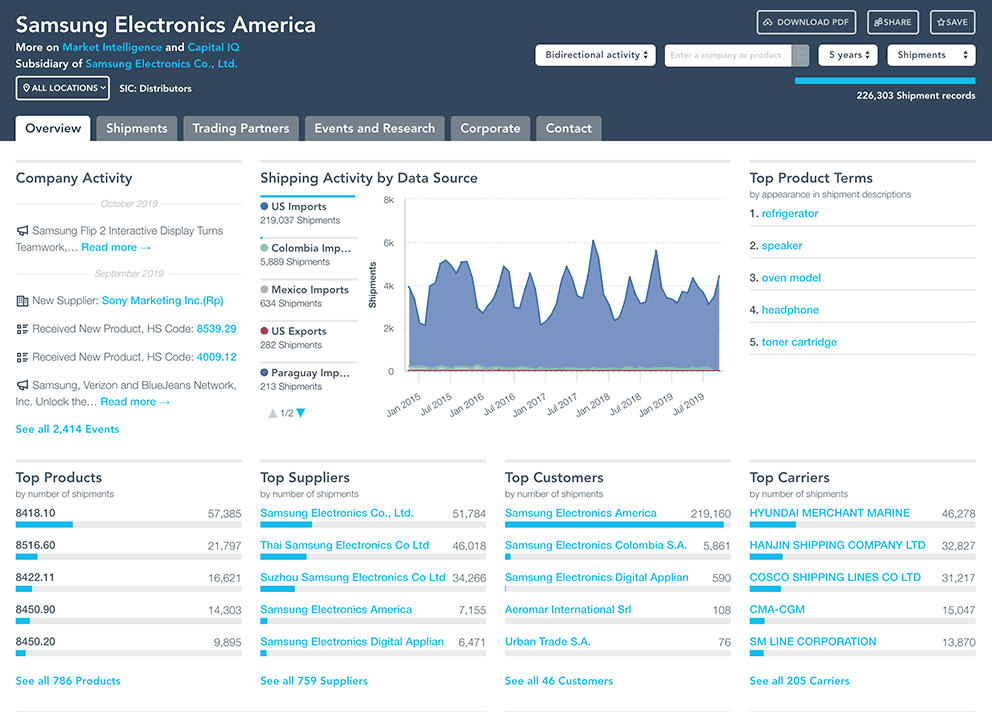The width and height of the screenshot is (992, 712).
Task: Click See all 786 Products
Action: 68,681
